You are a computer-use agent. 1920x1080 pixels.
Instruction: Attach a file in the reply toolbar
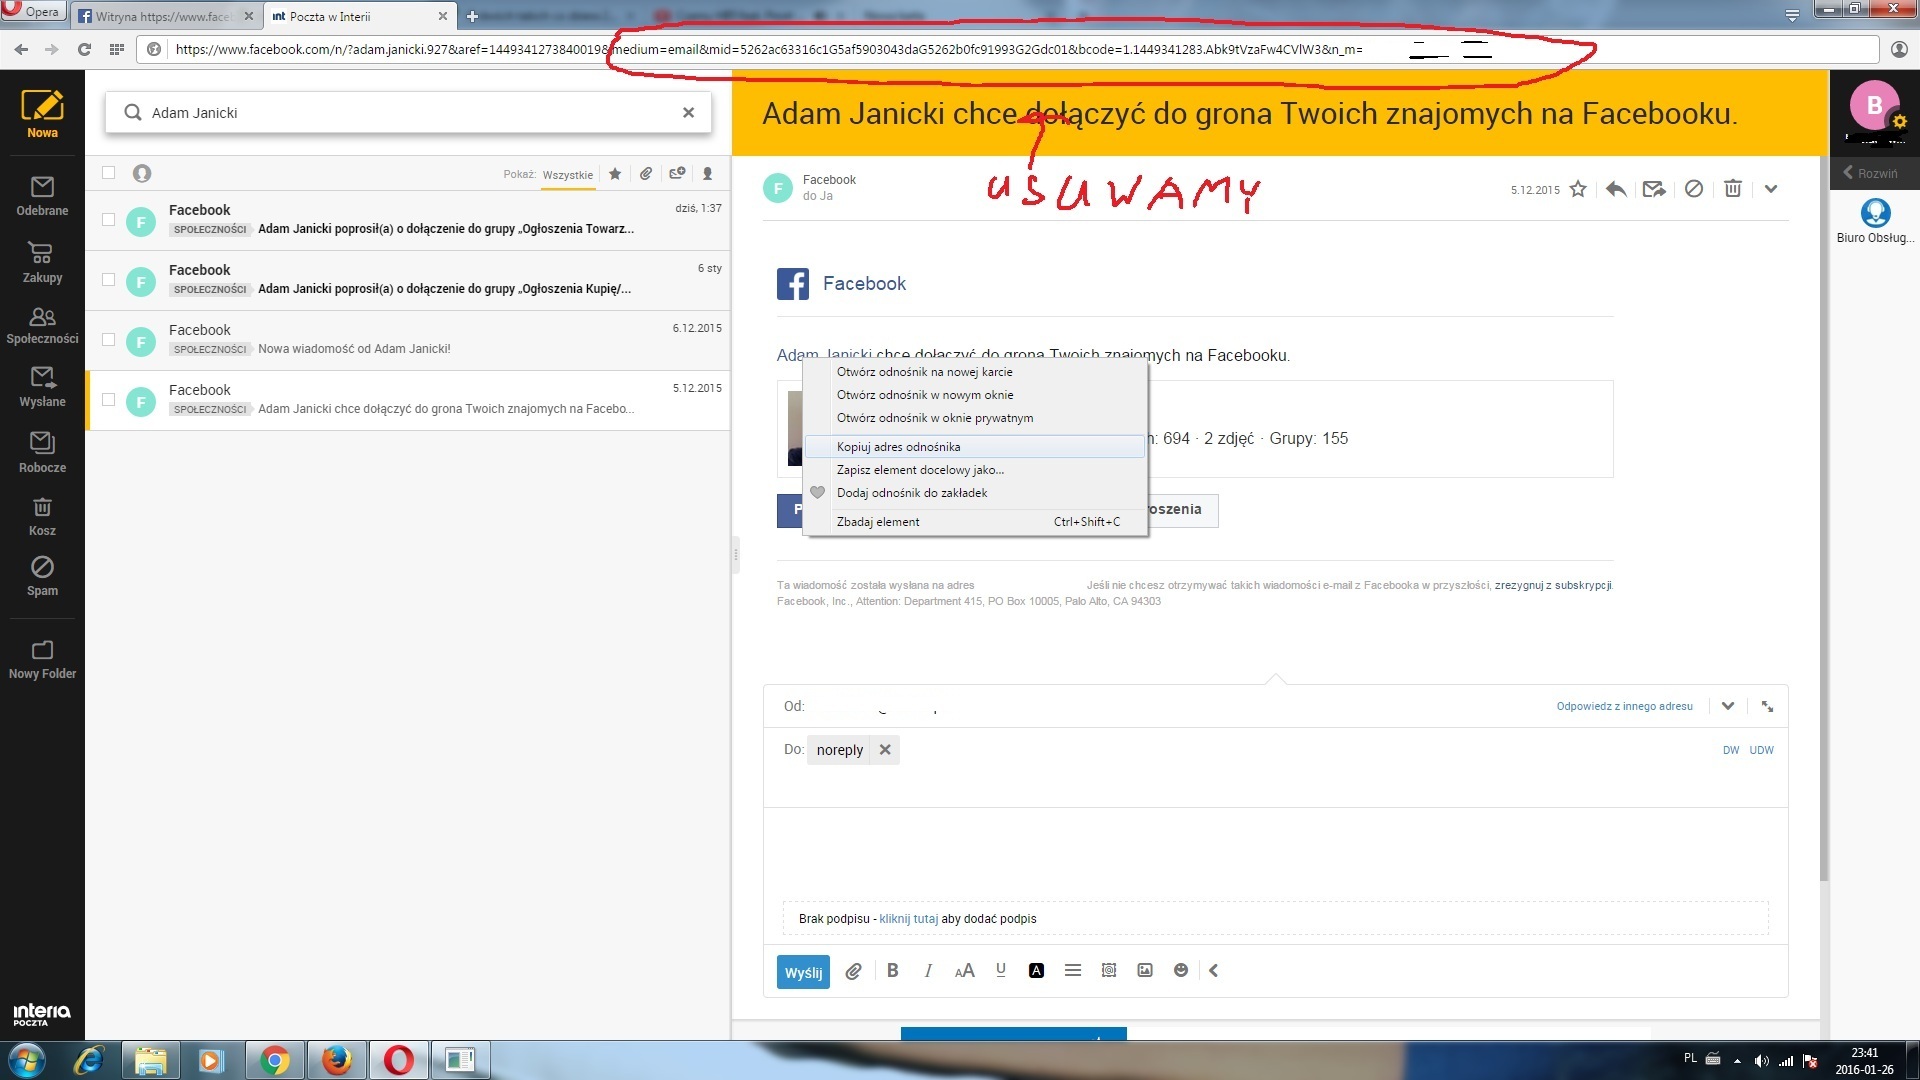click(x=853, y=971)
